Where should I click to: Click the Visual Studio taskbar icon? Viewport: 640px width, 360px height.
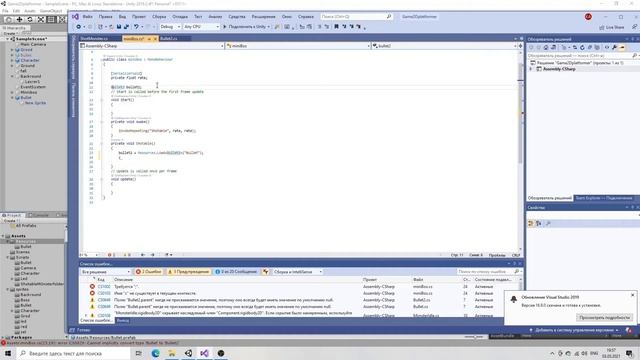pos(204,353)
